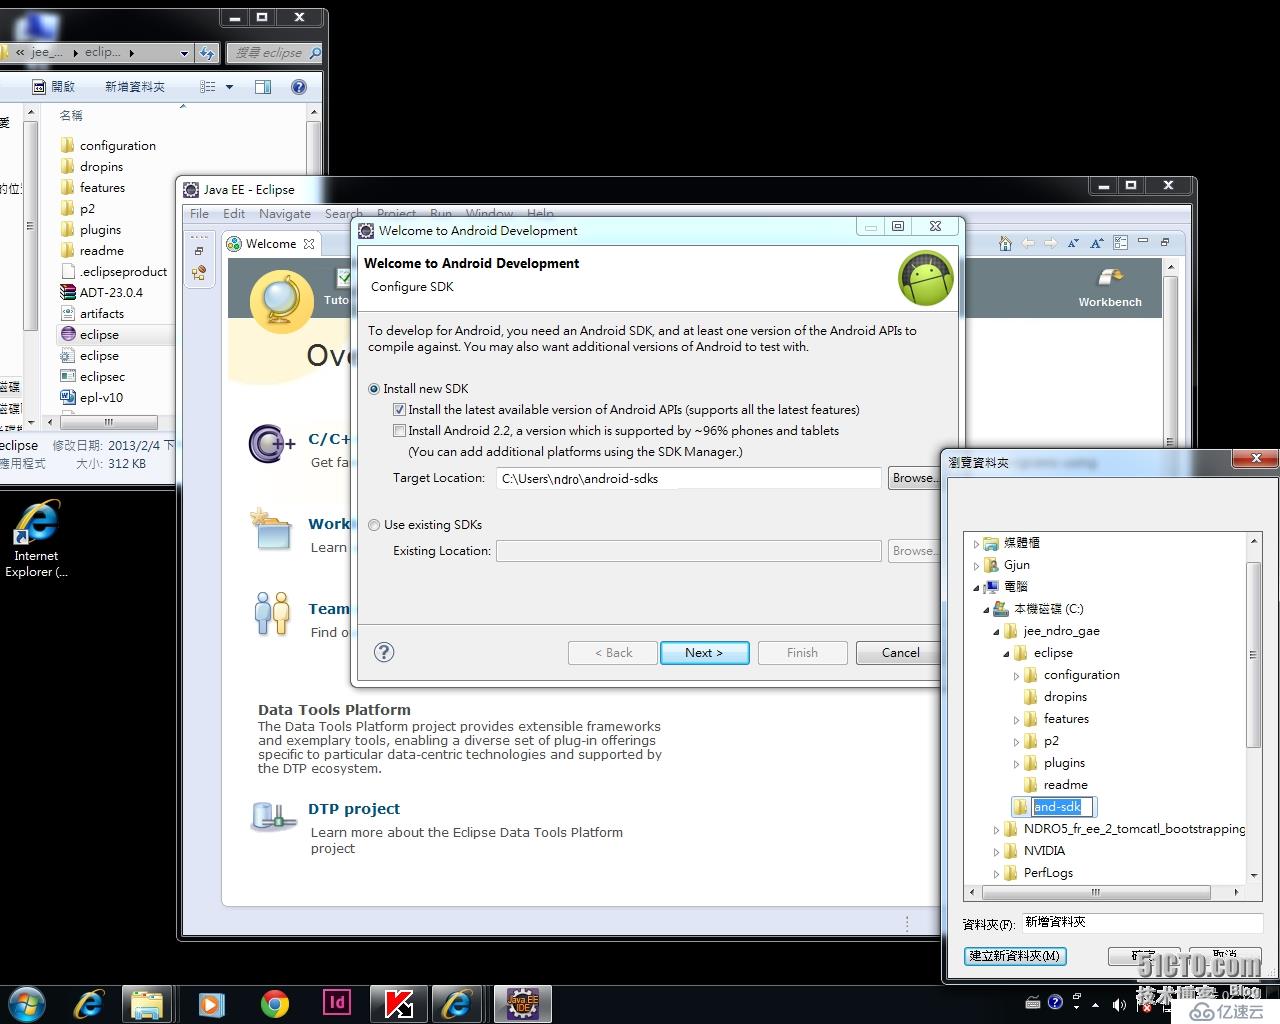Screen dimensions: 1280x1024
Task: Click the help question mark in Android dialog
Action: (384, 652)
